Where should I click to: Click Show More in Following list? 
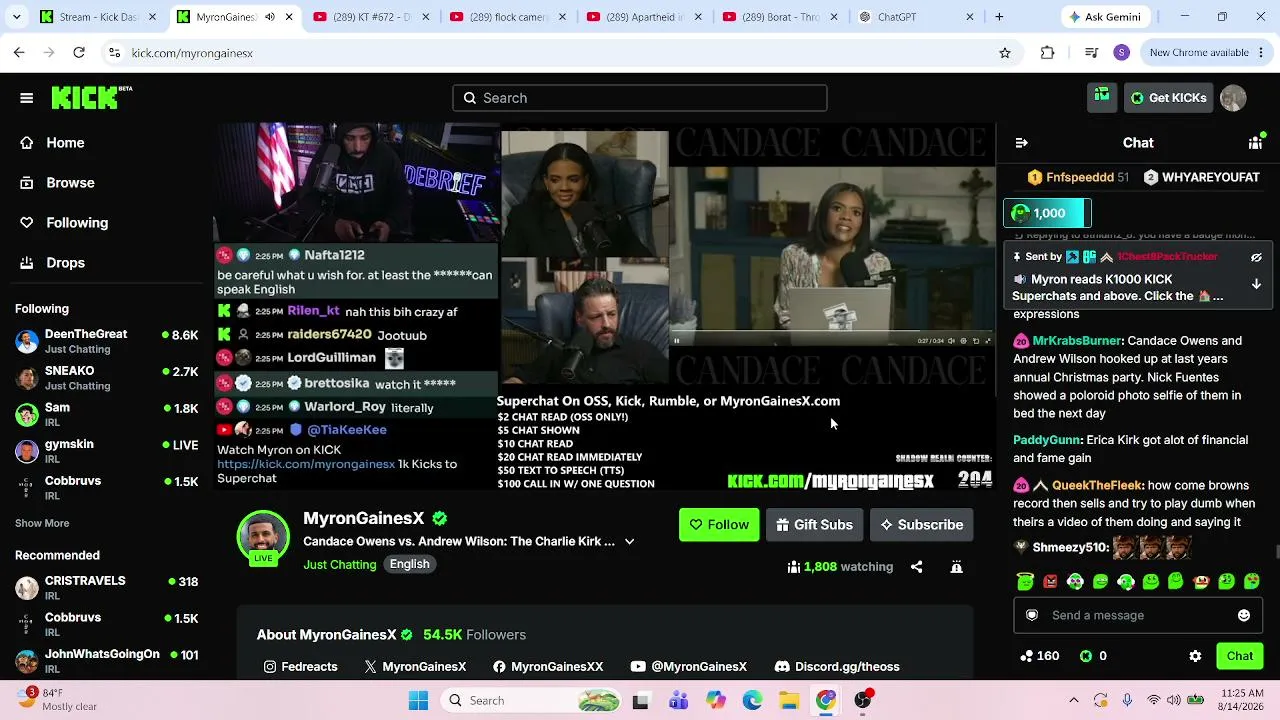coord(42,523)
